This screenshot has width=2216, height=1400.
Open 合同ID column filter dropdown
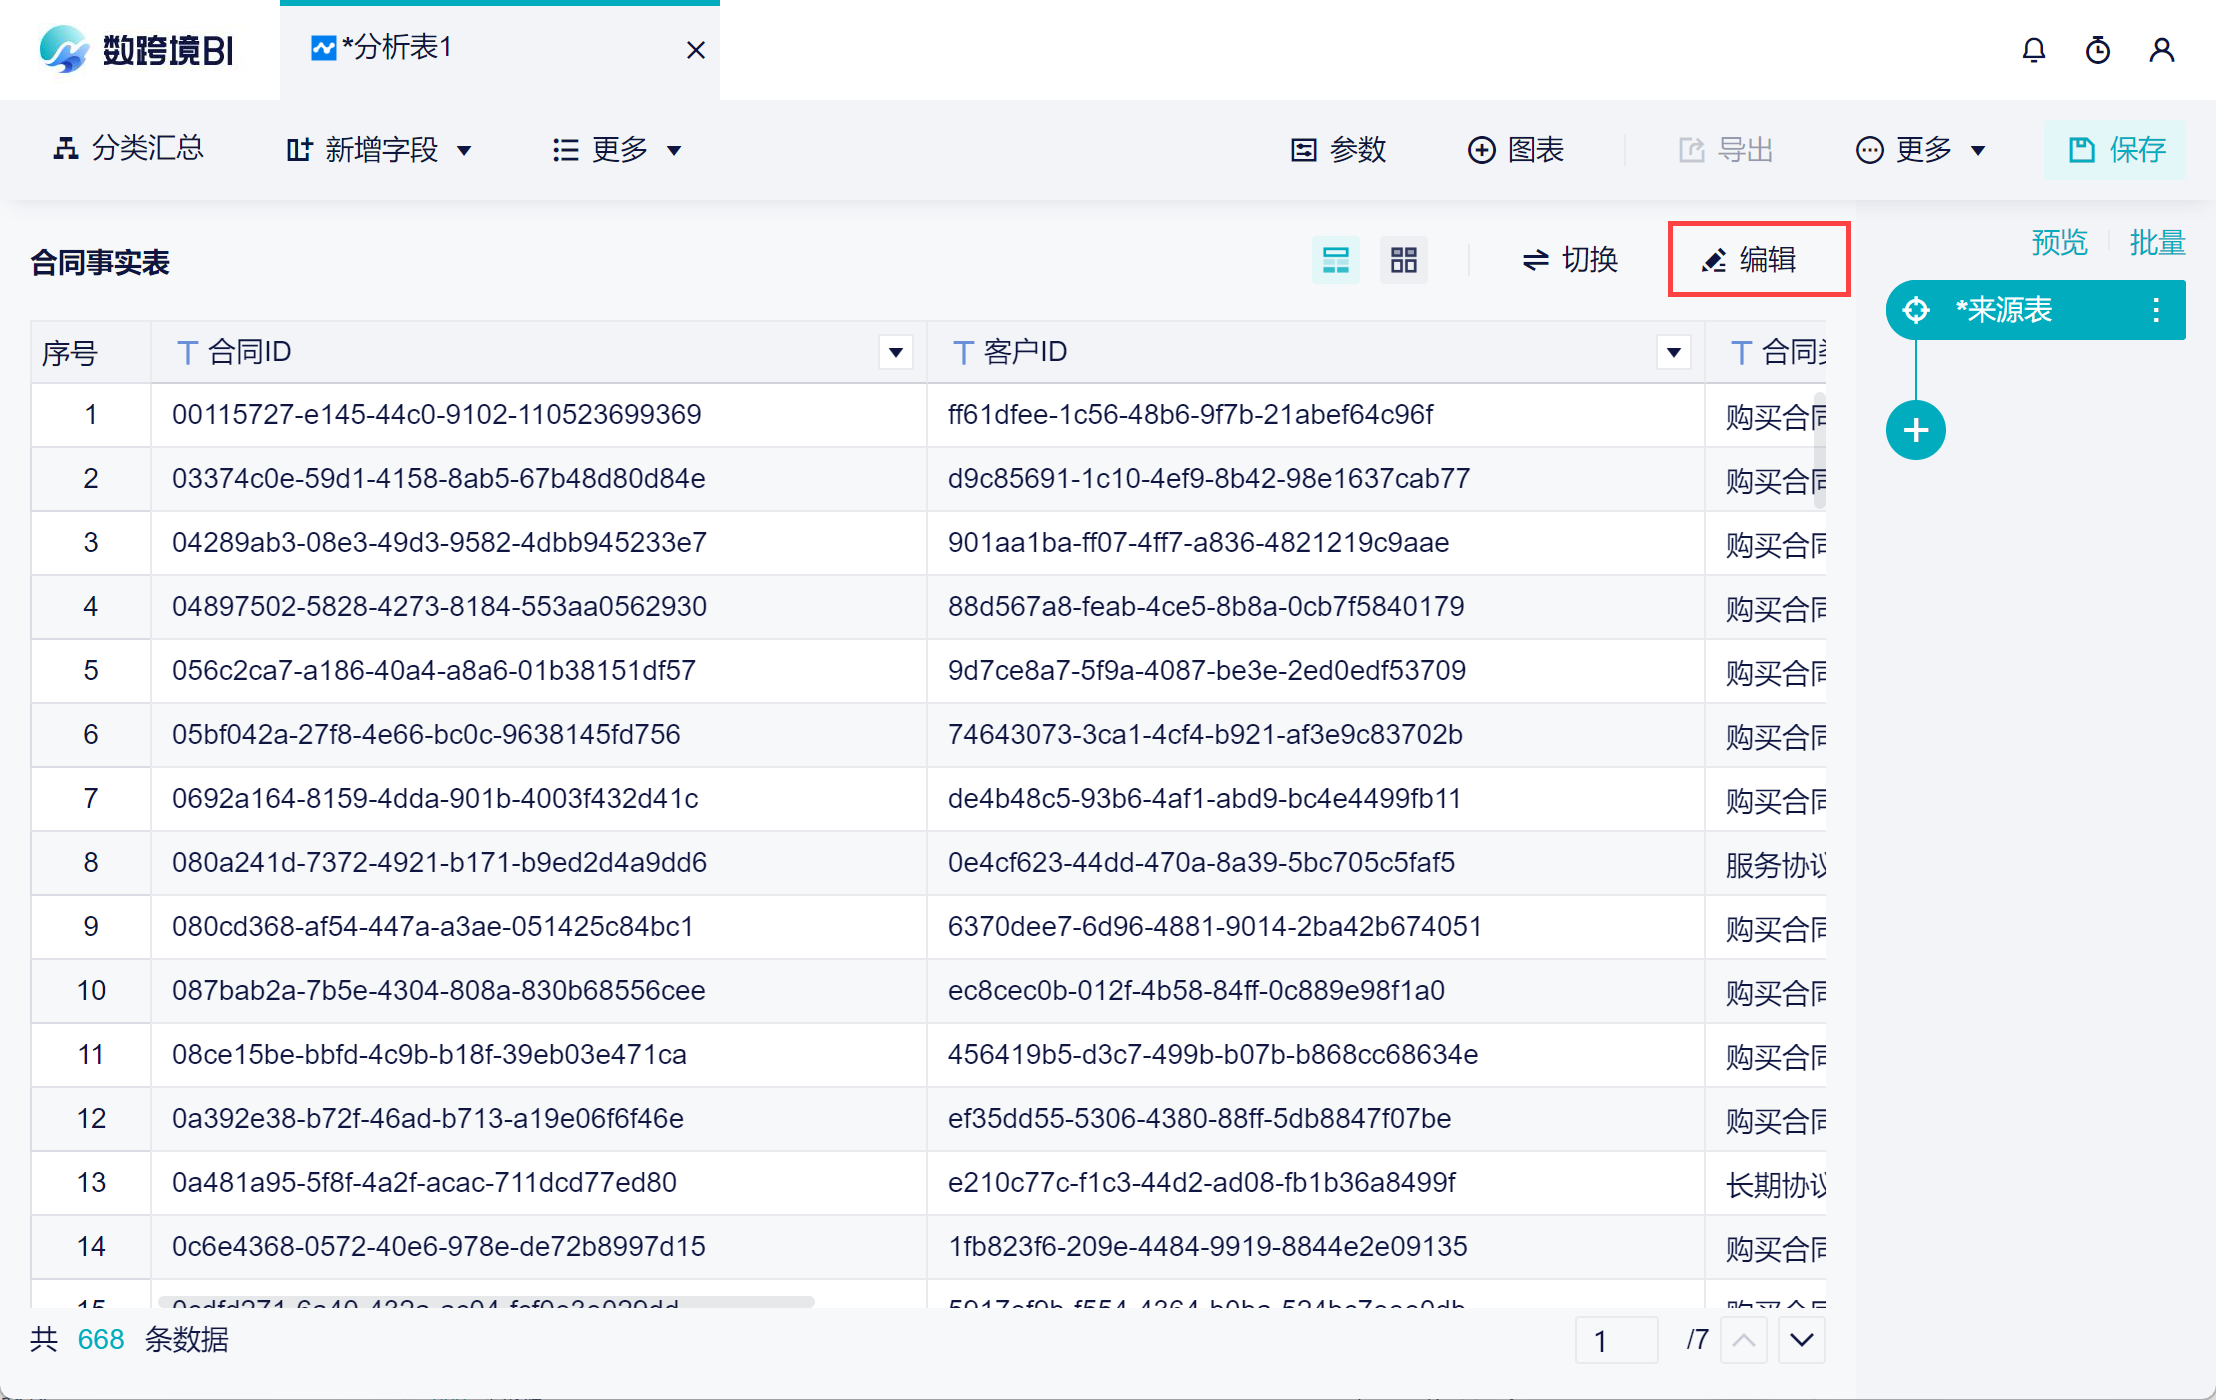click(x=895, y=352)
